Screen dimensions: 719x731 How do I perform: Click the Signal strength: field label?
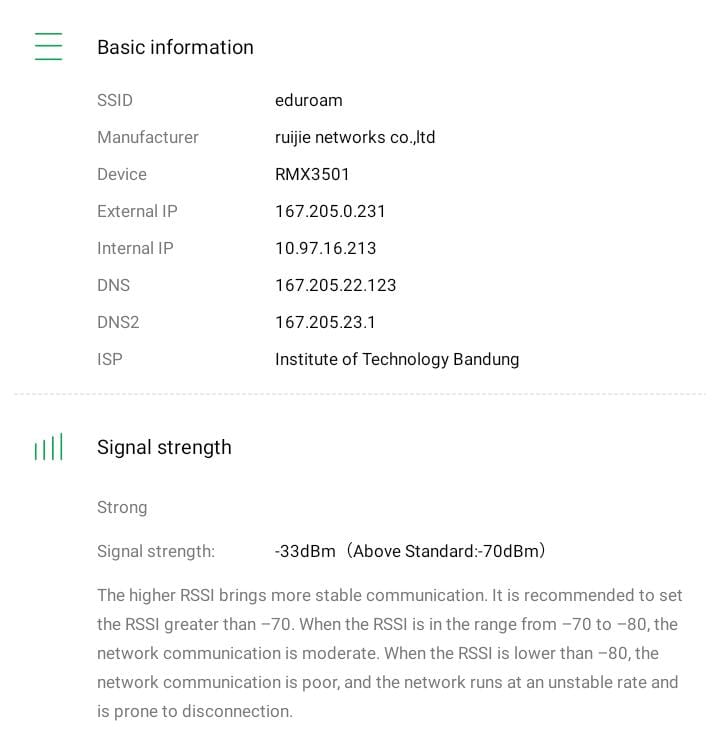click(156, 551)
